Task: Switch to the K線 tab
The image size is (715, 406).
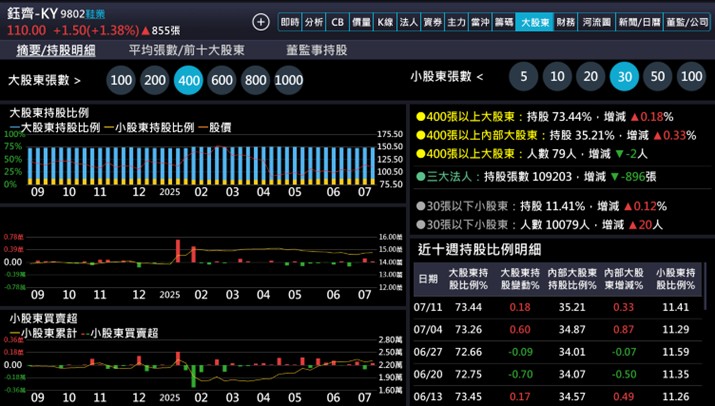Action: (385, 22)
